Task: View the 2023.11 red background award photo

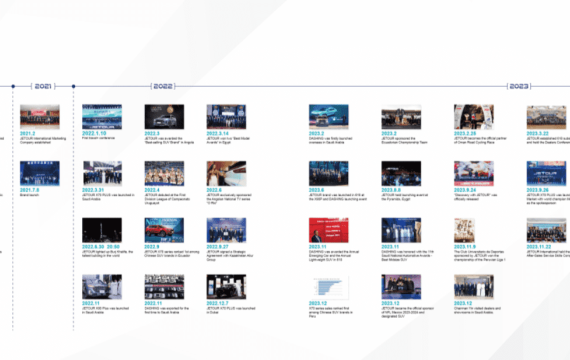Action: (x=329, y=230)
